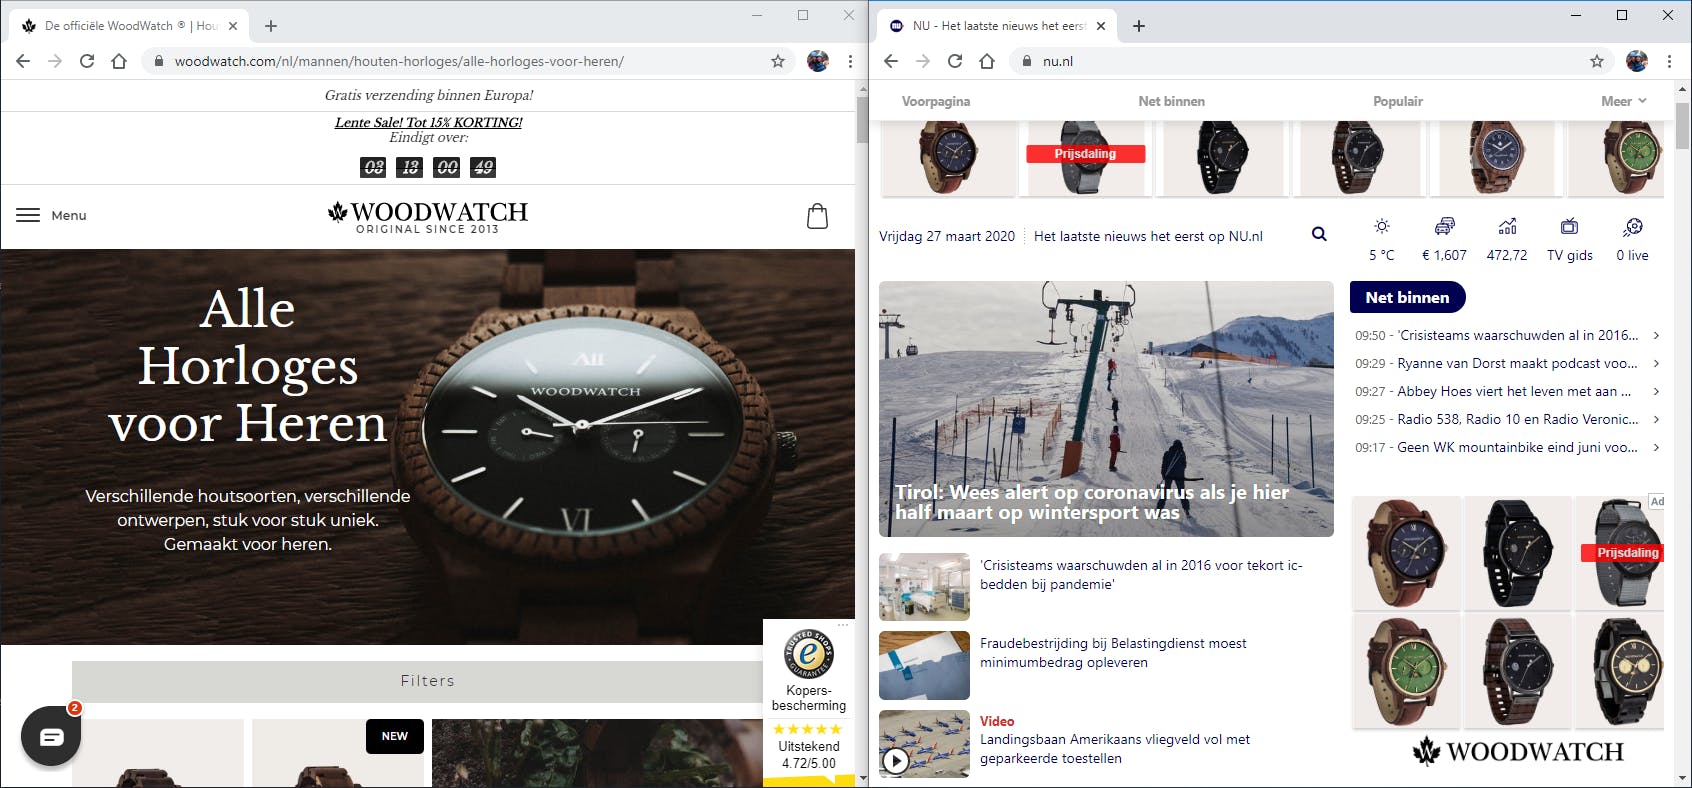Open profile avatar in NU.nl browser window
The height and width of the screenshot is (788, 1692).
click(1637, 61)
